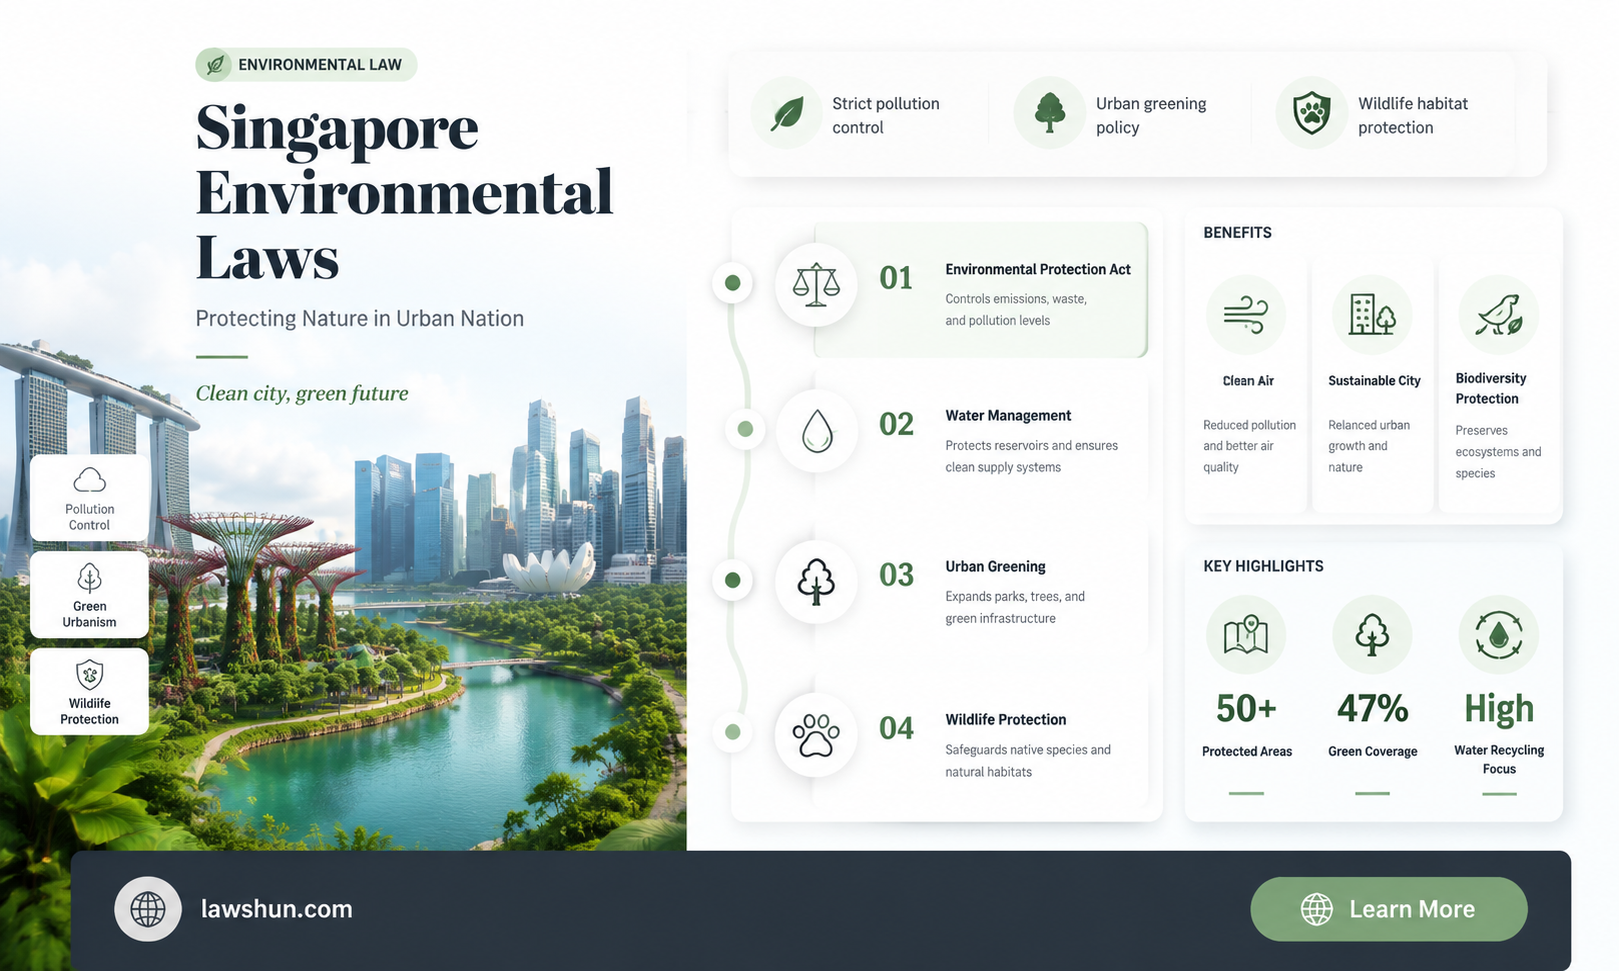Click the Safeguards native species description
Screen dimensions: 1619x971
(1028, 760)
